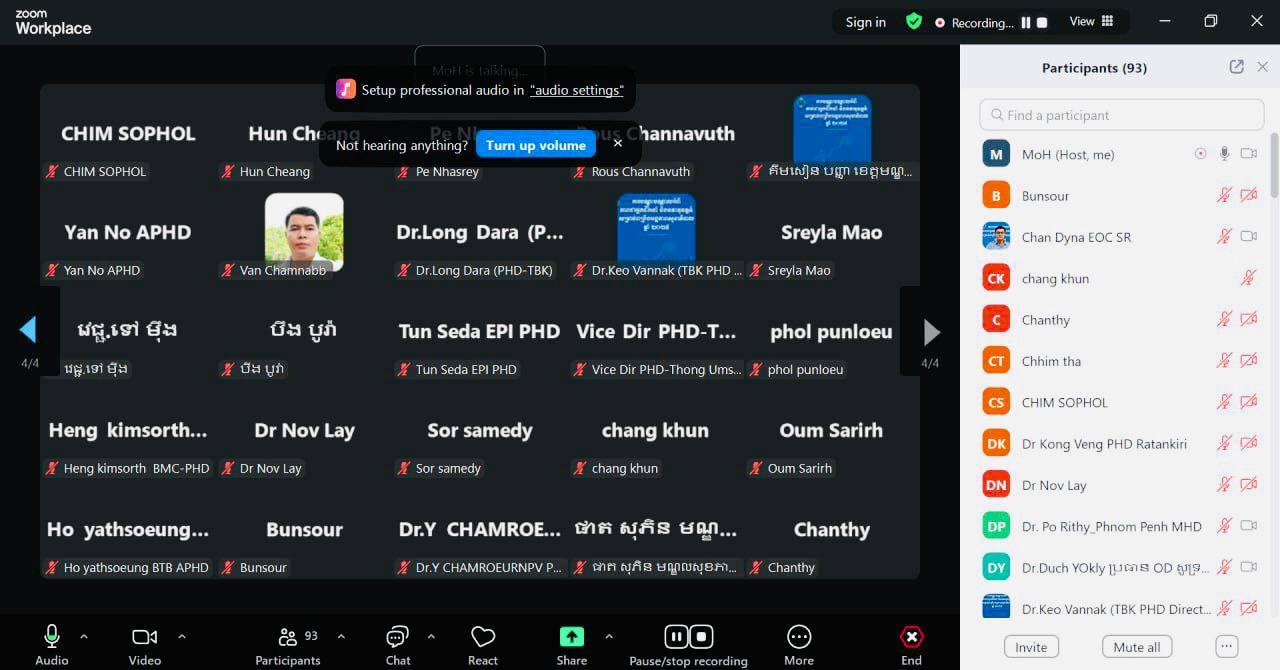Toggle CHIM SOPHOL's muted mic in list
1280x670 pixels.
coord(1224,402)
